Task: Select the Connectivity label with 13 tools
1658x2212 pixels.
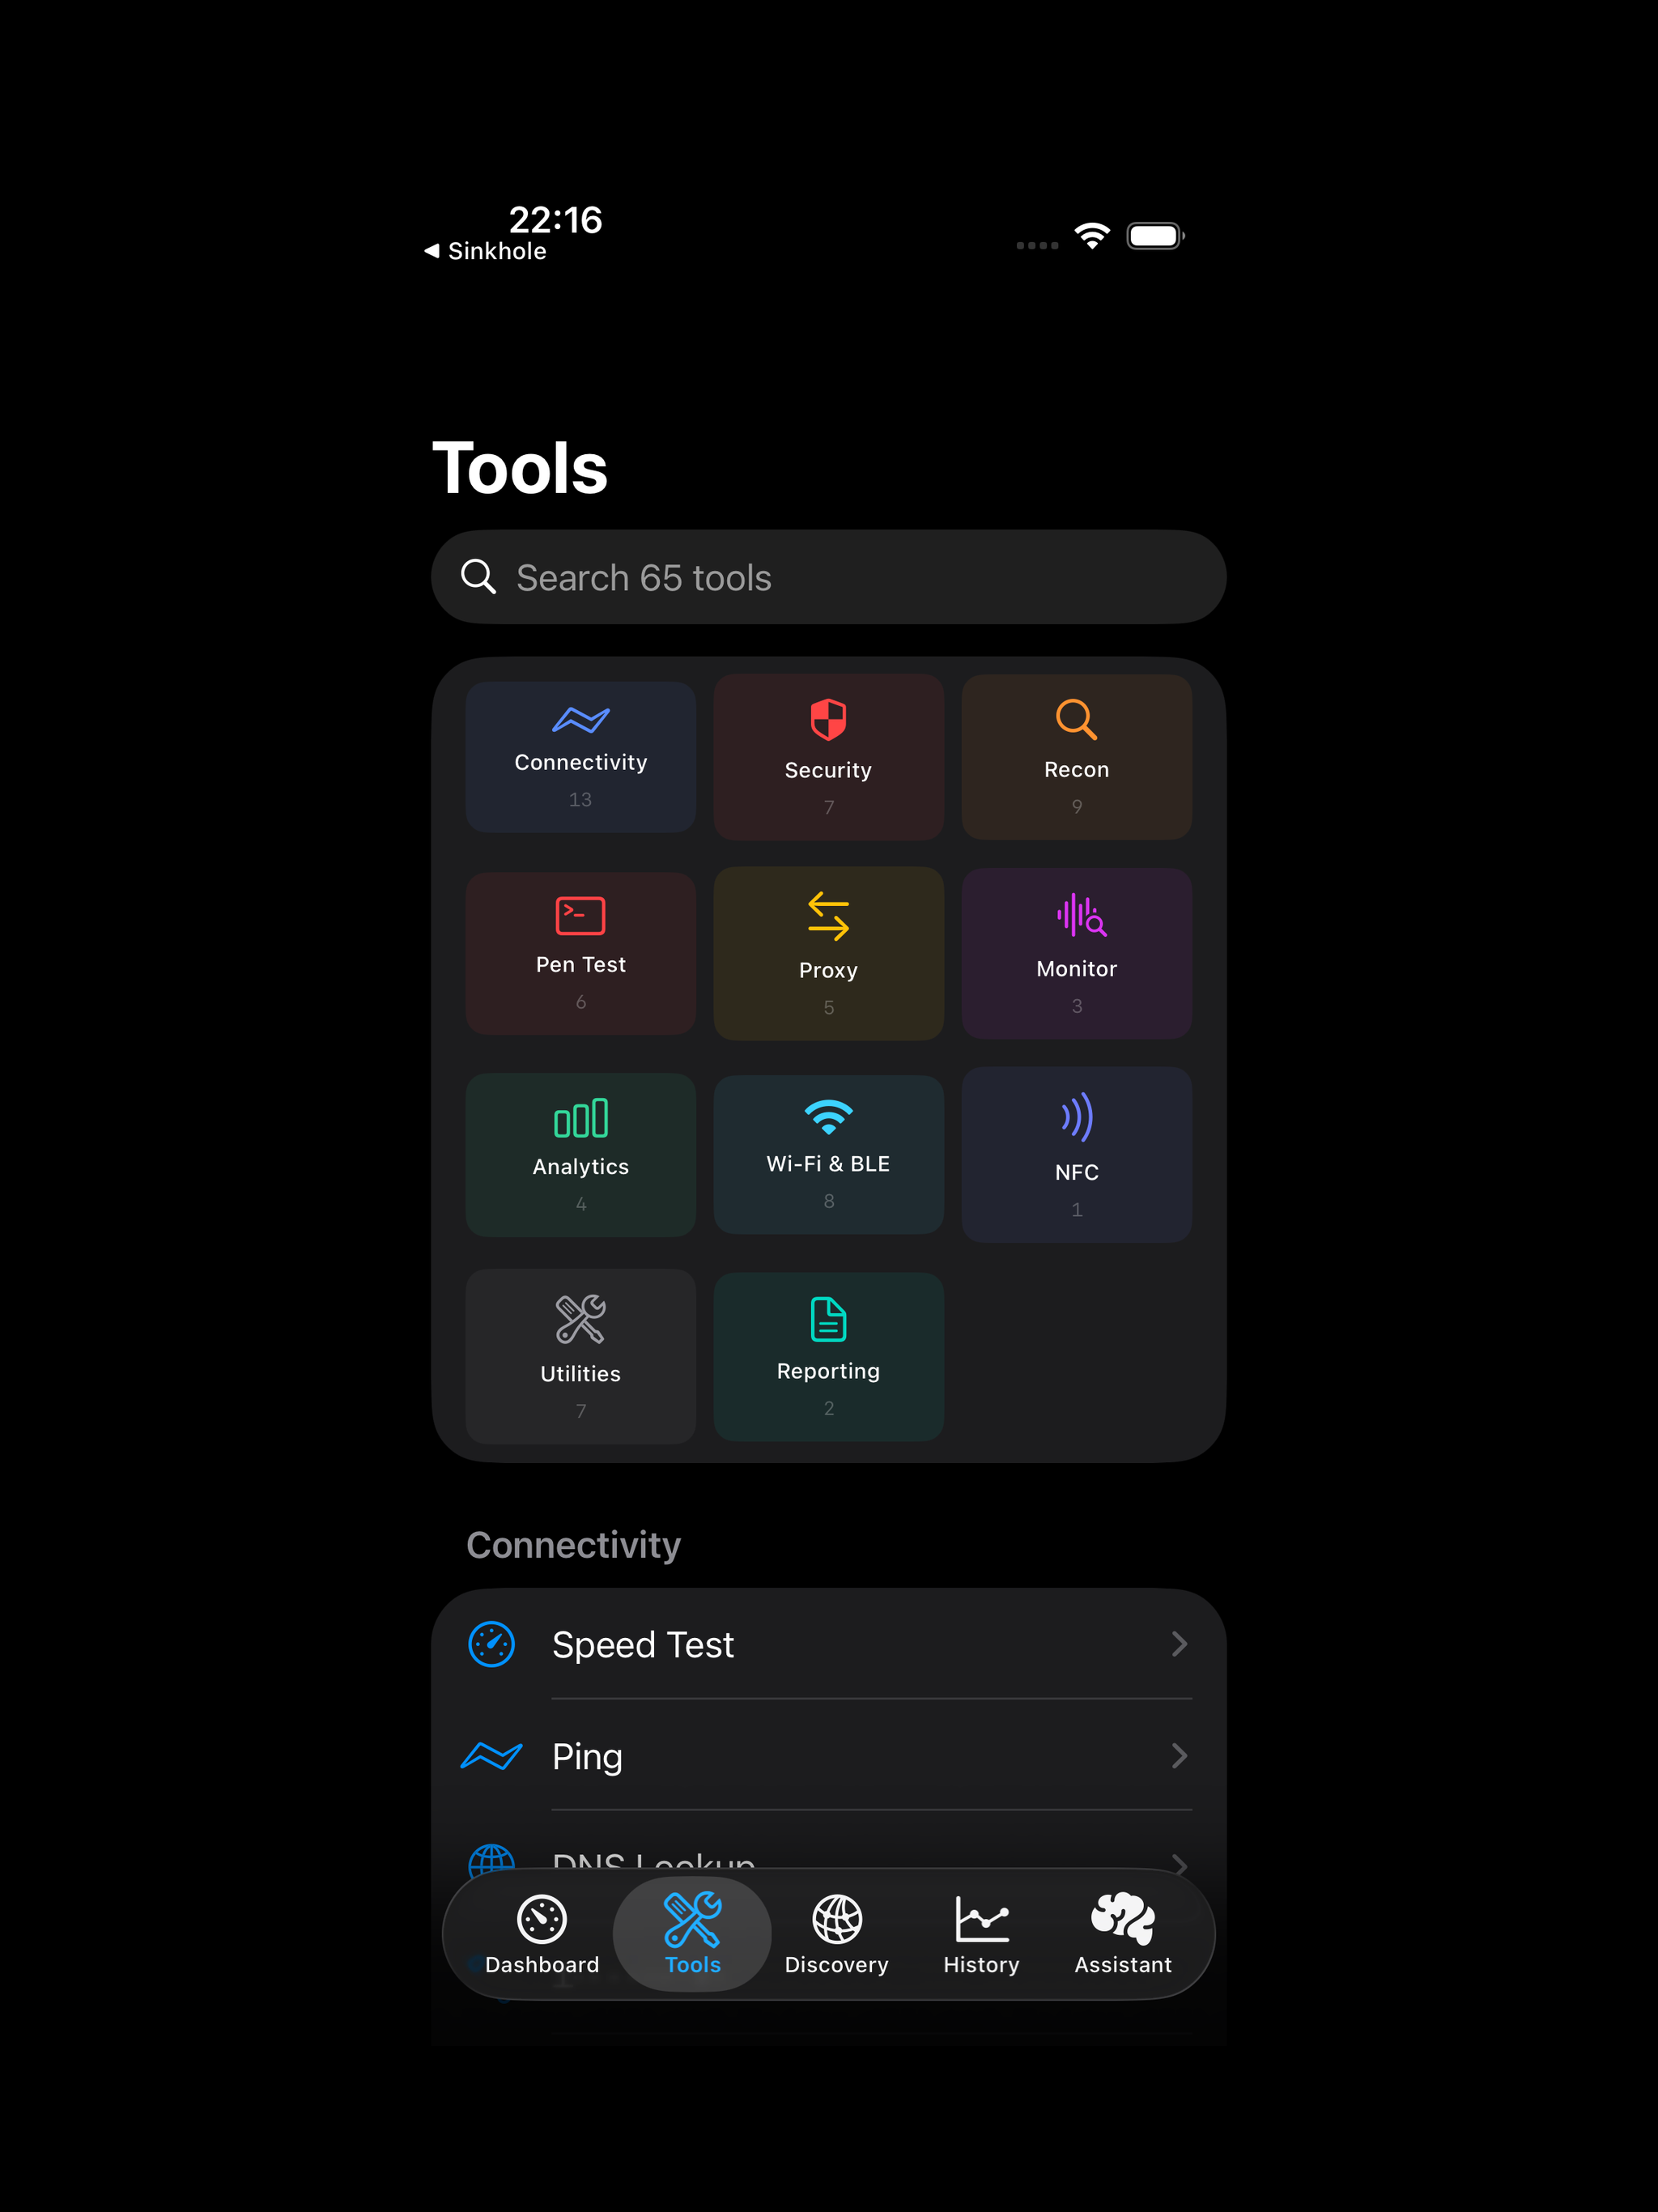Action: [580, 762]
